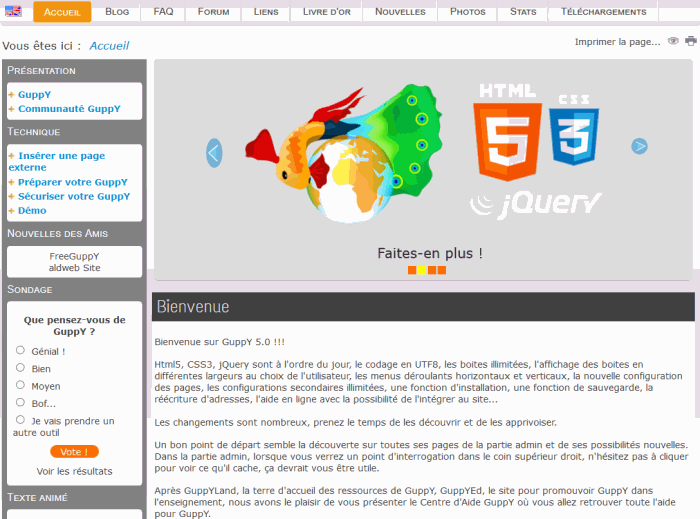Select the fourth slide indicator square
The width and height of the screenshot is (700, 519).
442,270
